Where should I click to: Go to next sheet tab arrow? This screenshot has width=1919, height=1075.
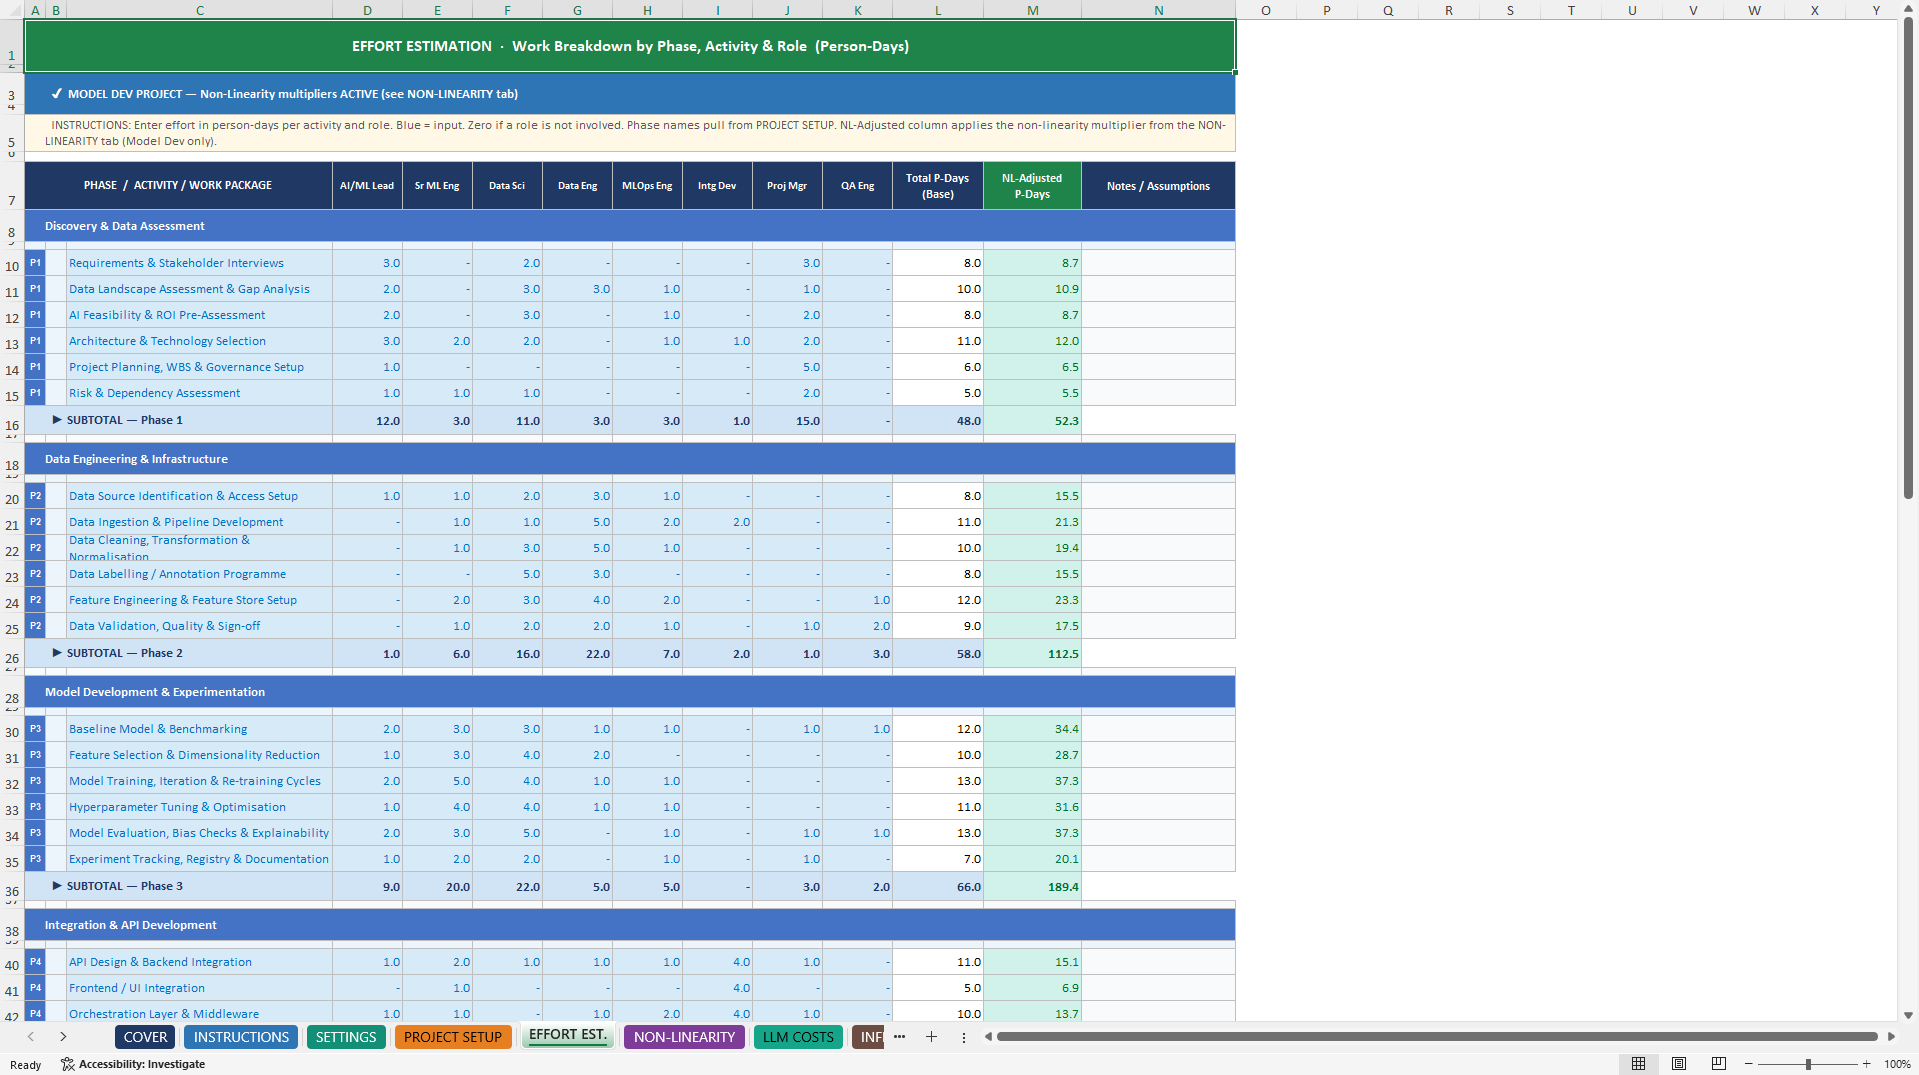click(x=63, y=1037)
